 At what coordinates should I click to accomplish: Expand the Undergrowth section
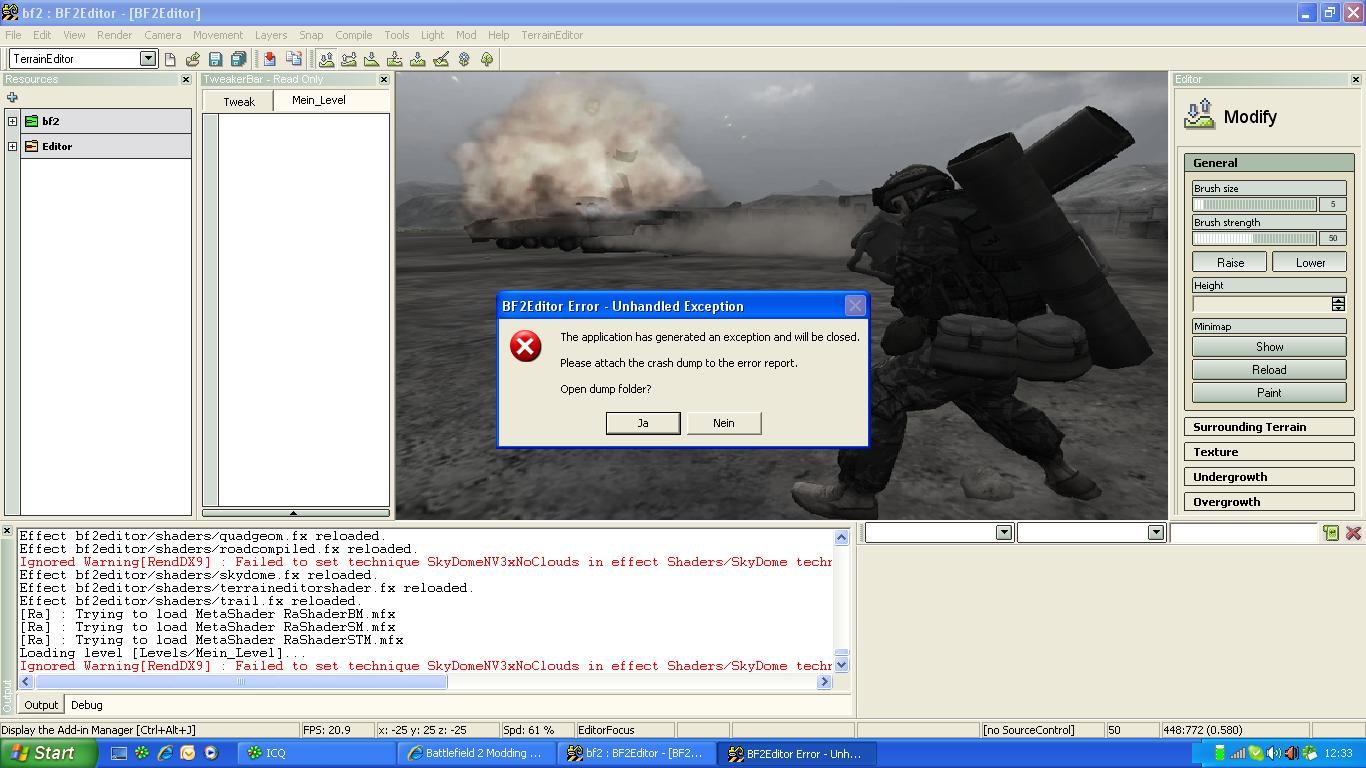[x=1269, y=477]
